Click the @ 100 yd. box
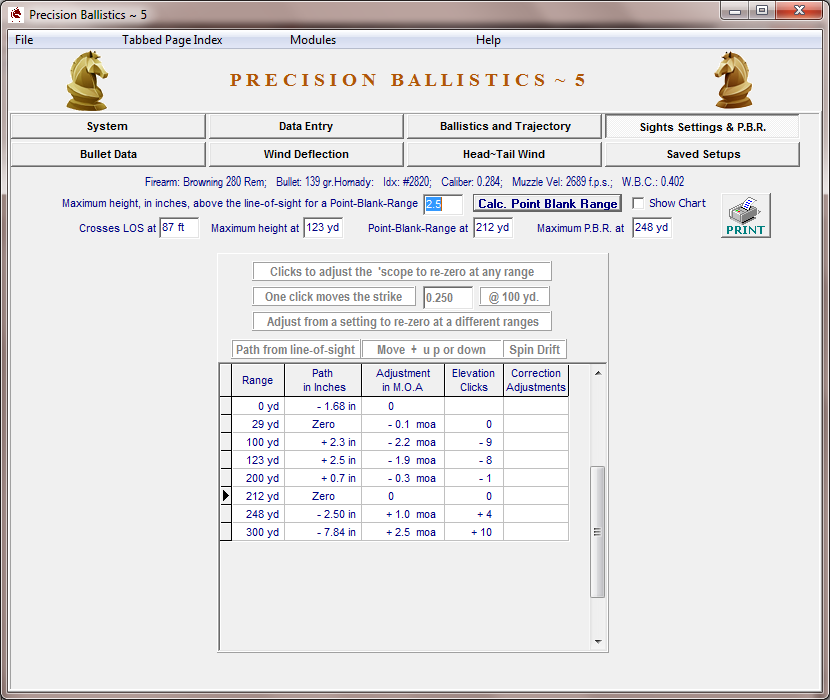The height and width of the screenshot is (700, 830). pyautogui.click(x=515, y=297)
